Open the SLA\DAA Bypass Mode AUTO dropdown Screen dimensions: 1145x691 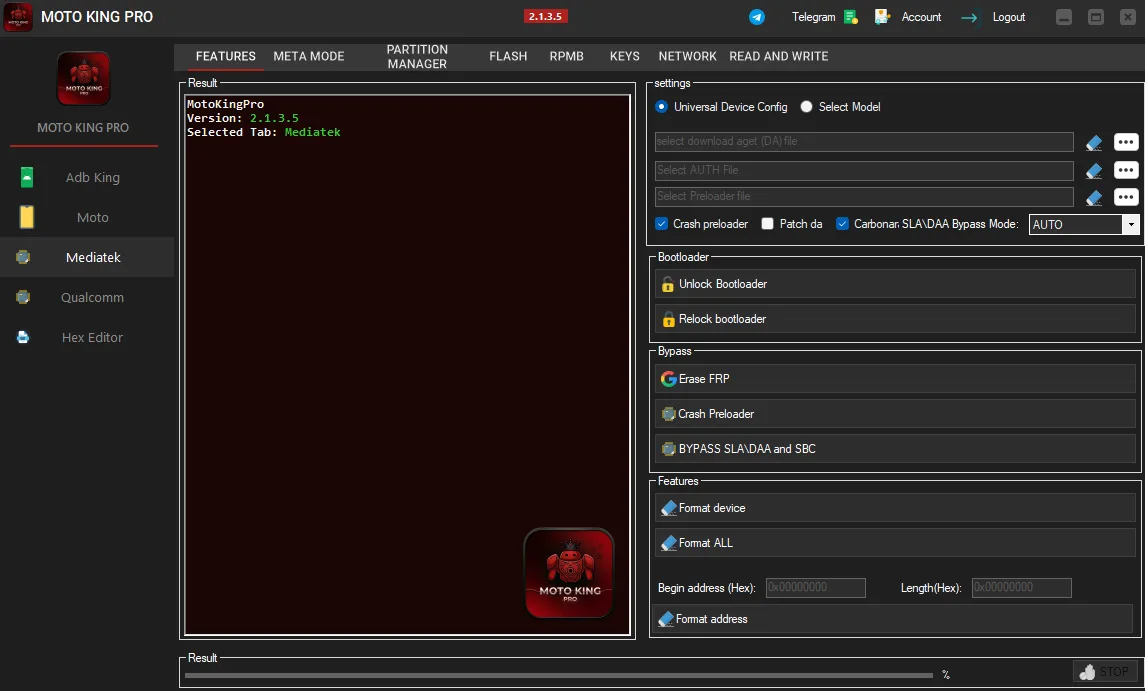1131,224
